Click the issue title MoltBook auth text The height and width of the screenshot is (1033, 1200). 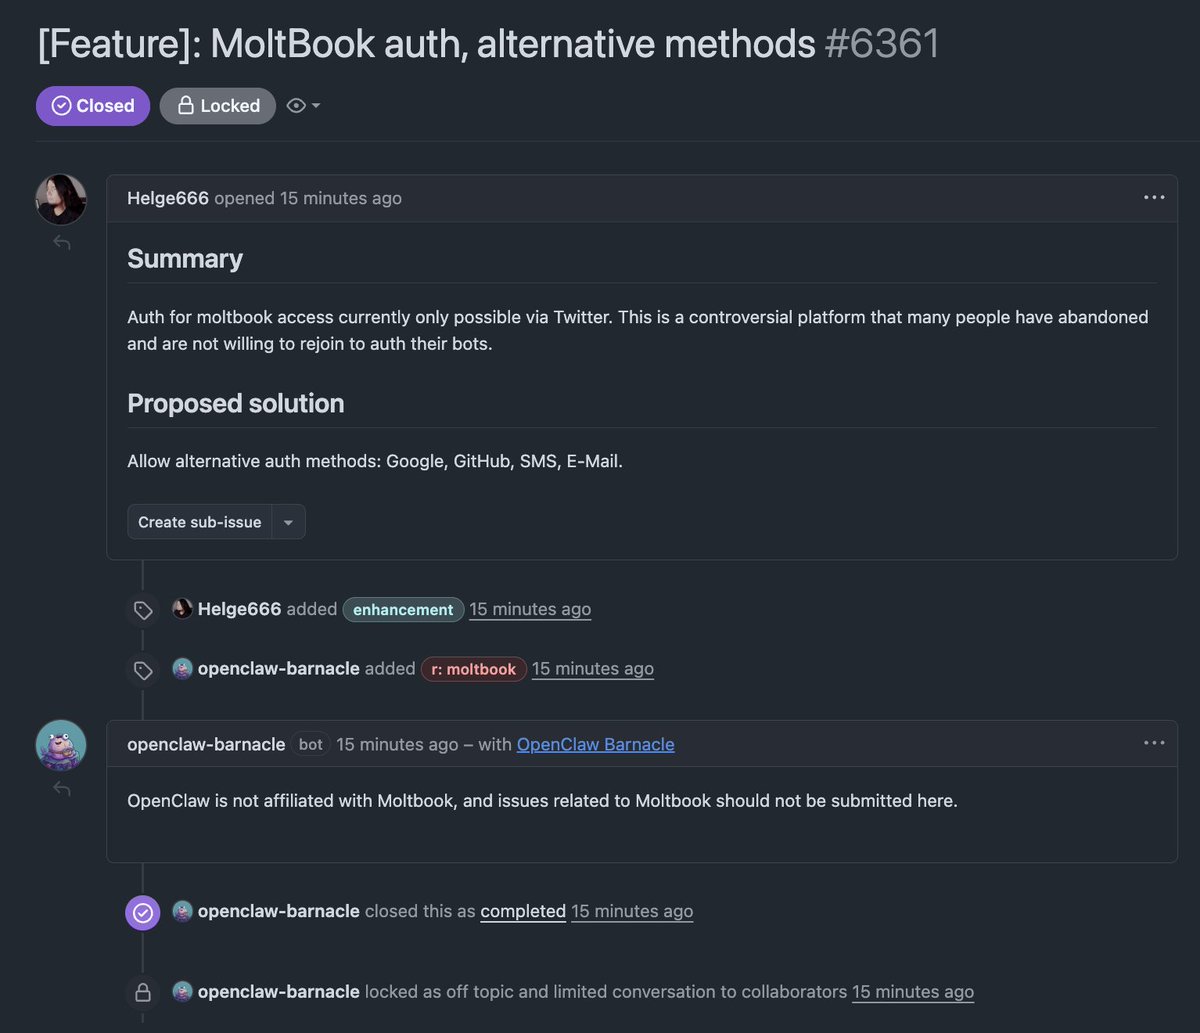click(426, 44)
